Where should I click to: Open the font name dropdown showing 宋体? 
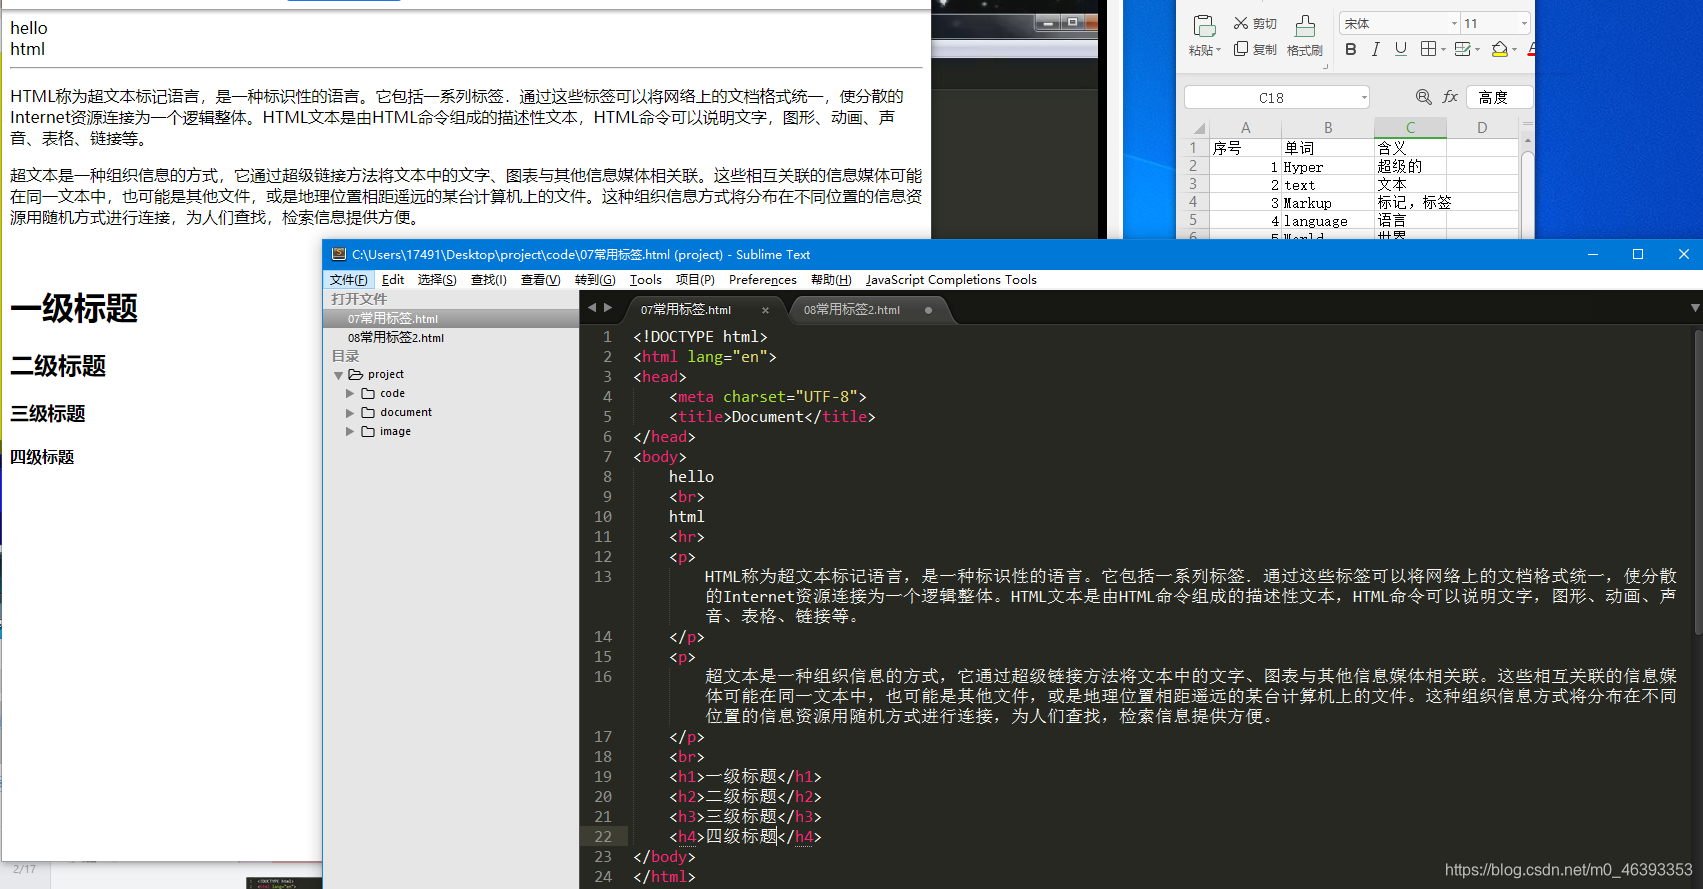point(1454,23)
